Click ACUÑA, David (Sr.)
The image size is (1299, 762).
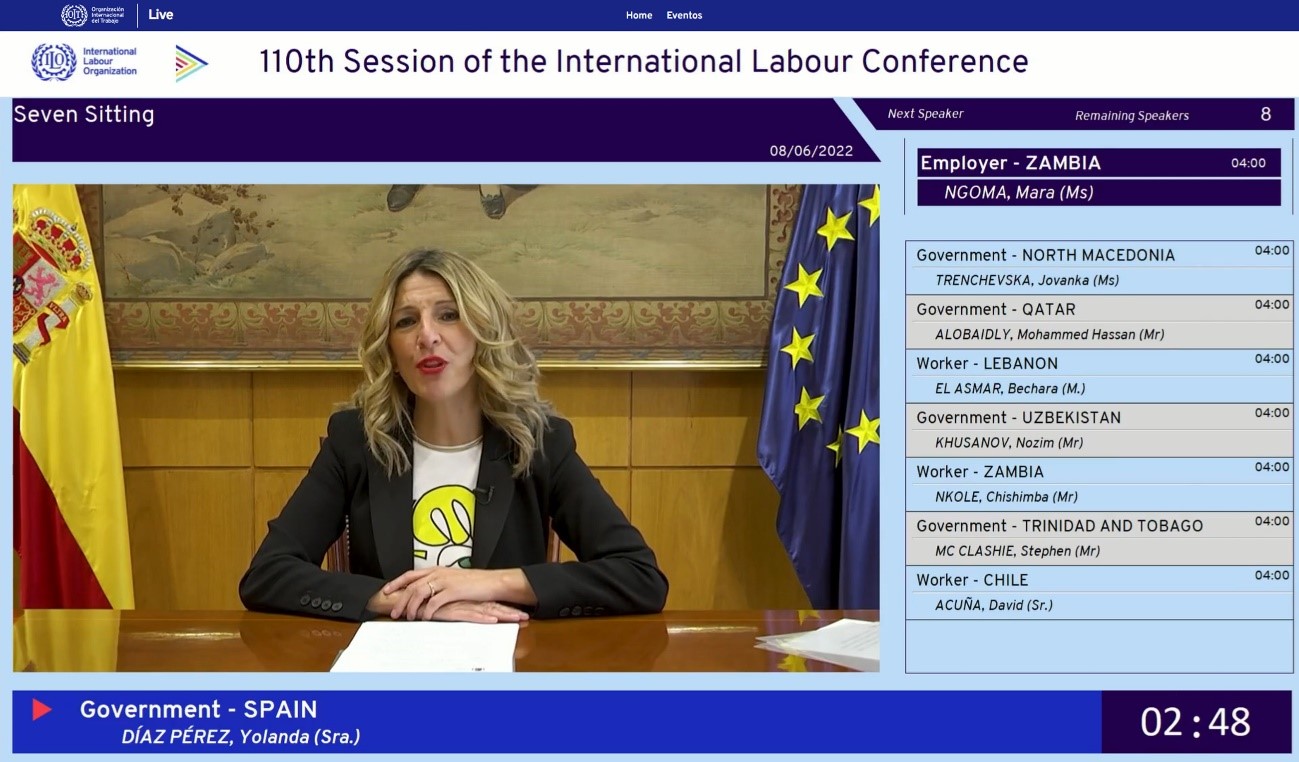[x=994, y=605]
